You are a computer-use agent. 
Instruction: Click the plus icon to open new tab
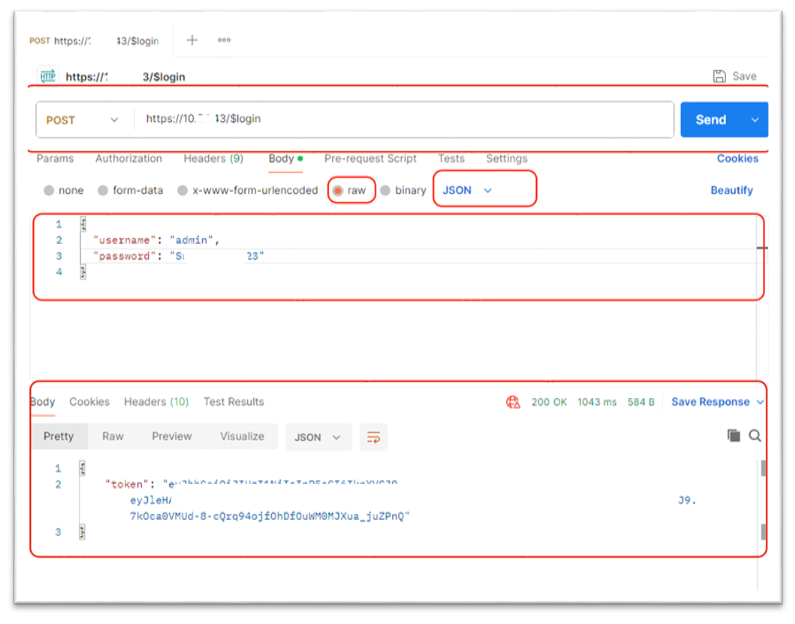click(192, 40)
